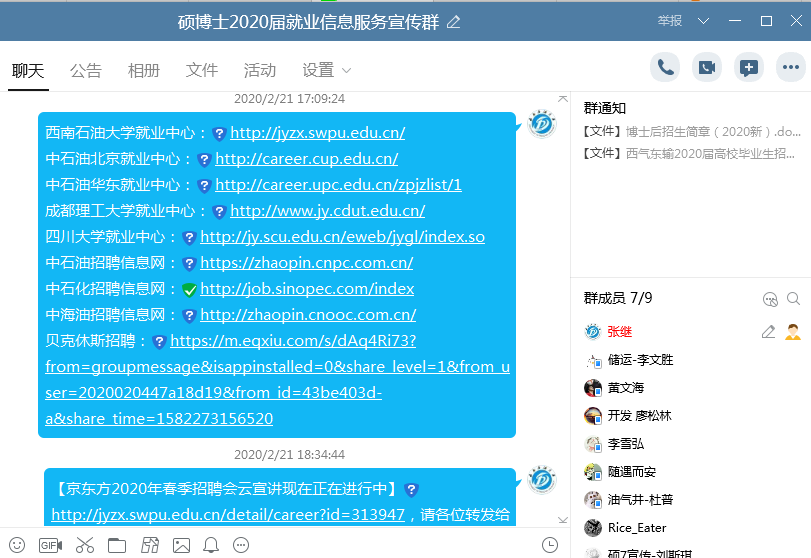Open the member interaction icon beside search
811x558 pixels.
coord(770,299)
